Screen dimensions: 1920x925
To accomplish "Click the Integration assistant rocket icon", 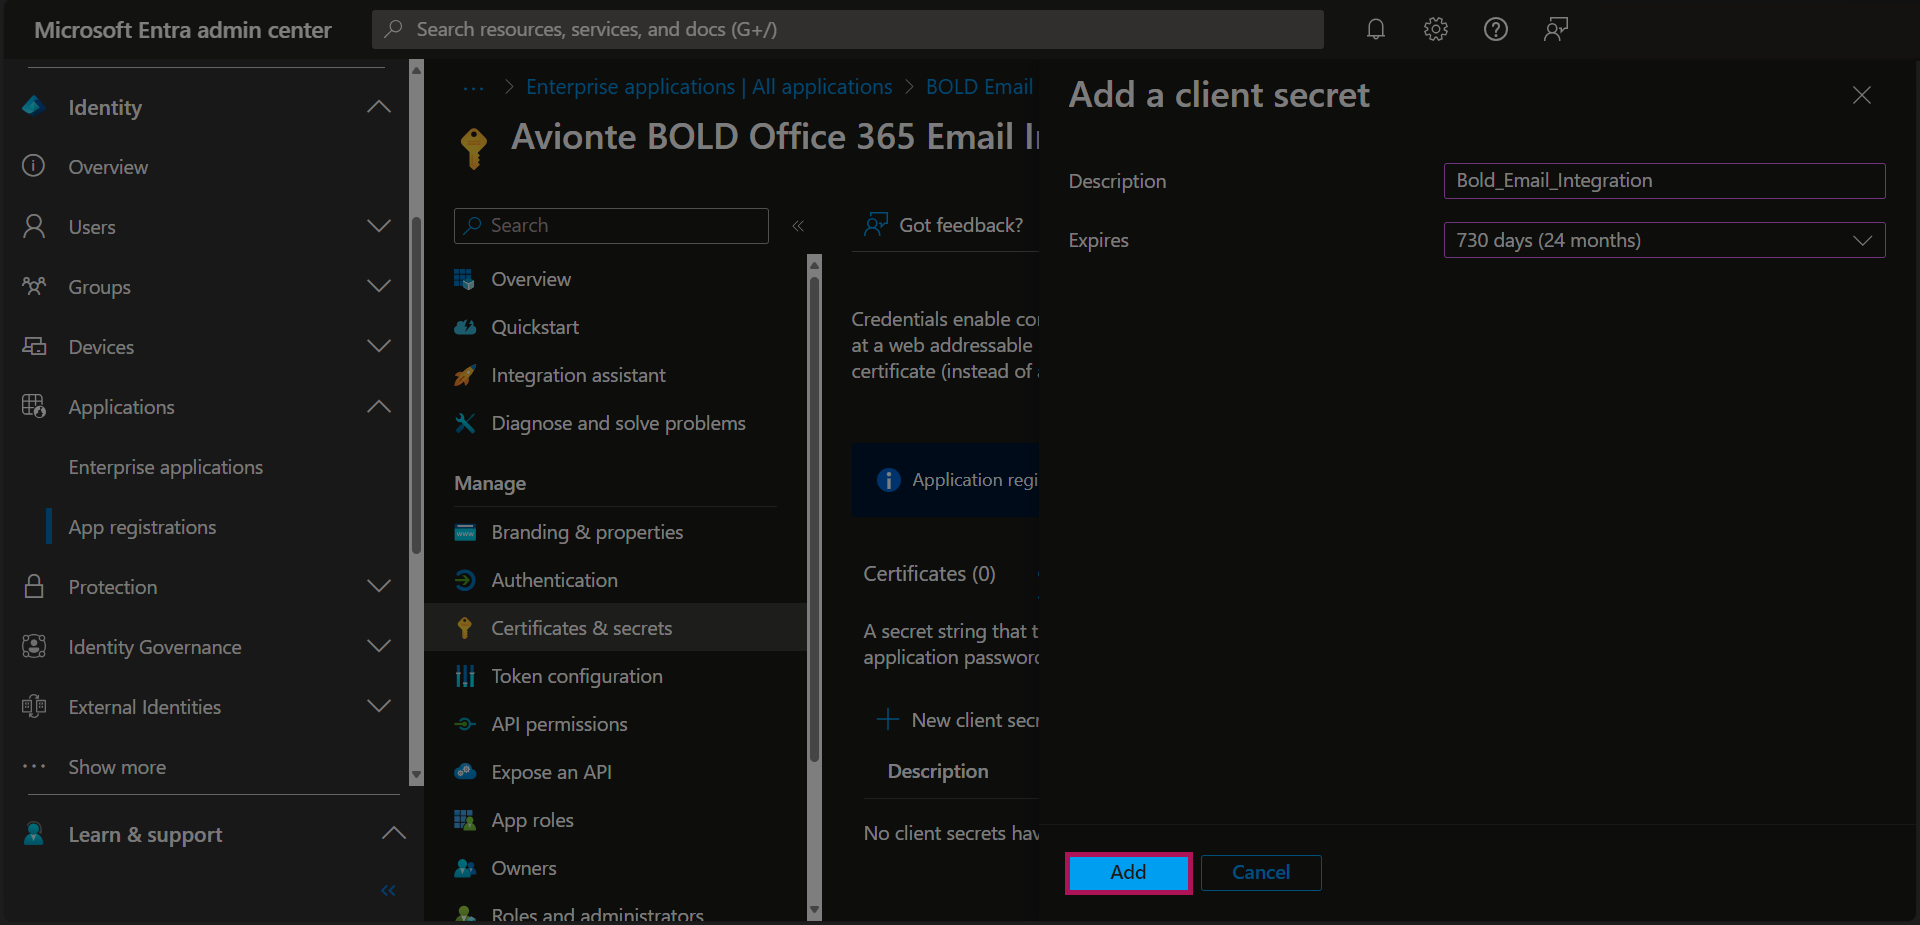I will coord(465,375).
